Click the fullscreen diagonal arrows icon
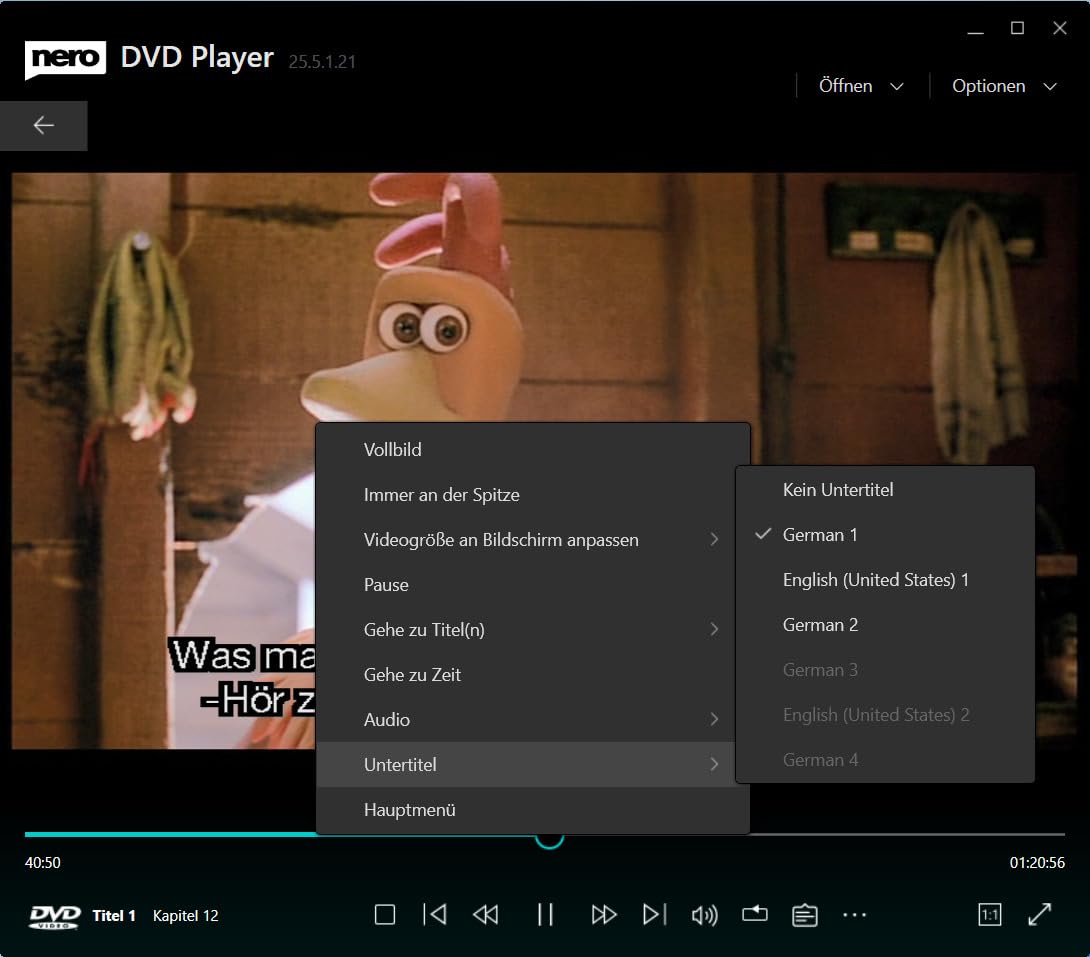This screenshot has height=957, width=1090. click(x=1039, y=915)
